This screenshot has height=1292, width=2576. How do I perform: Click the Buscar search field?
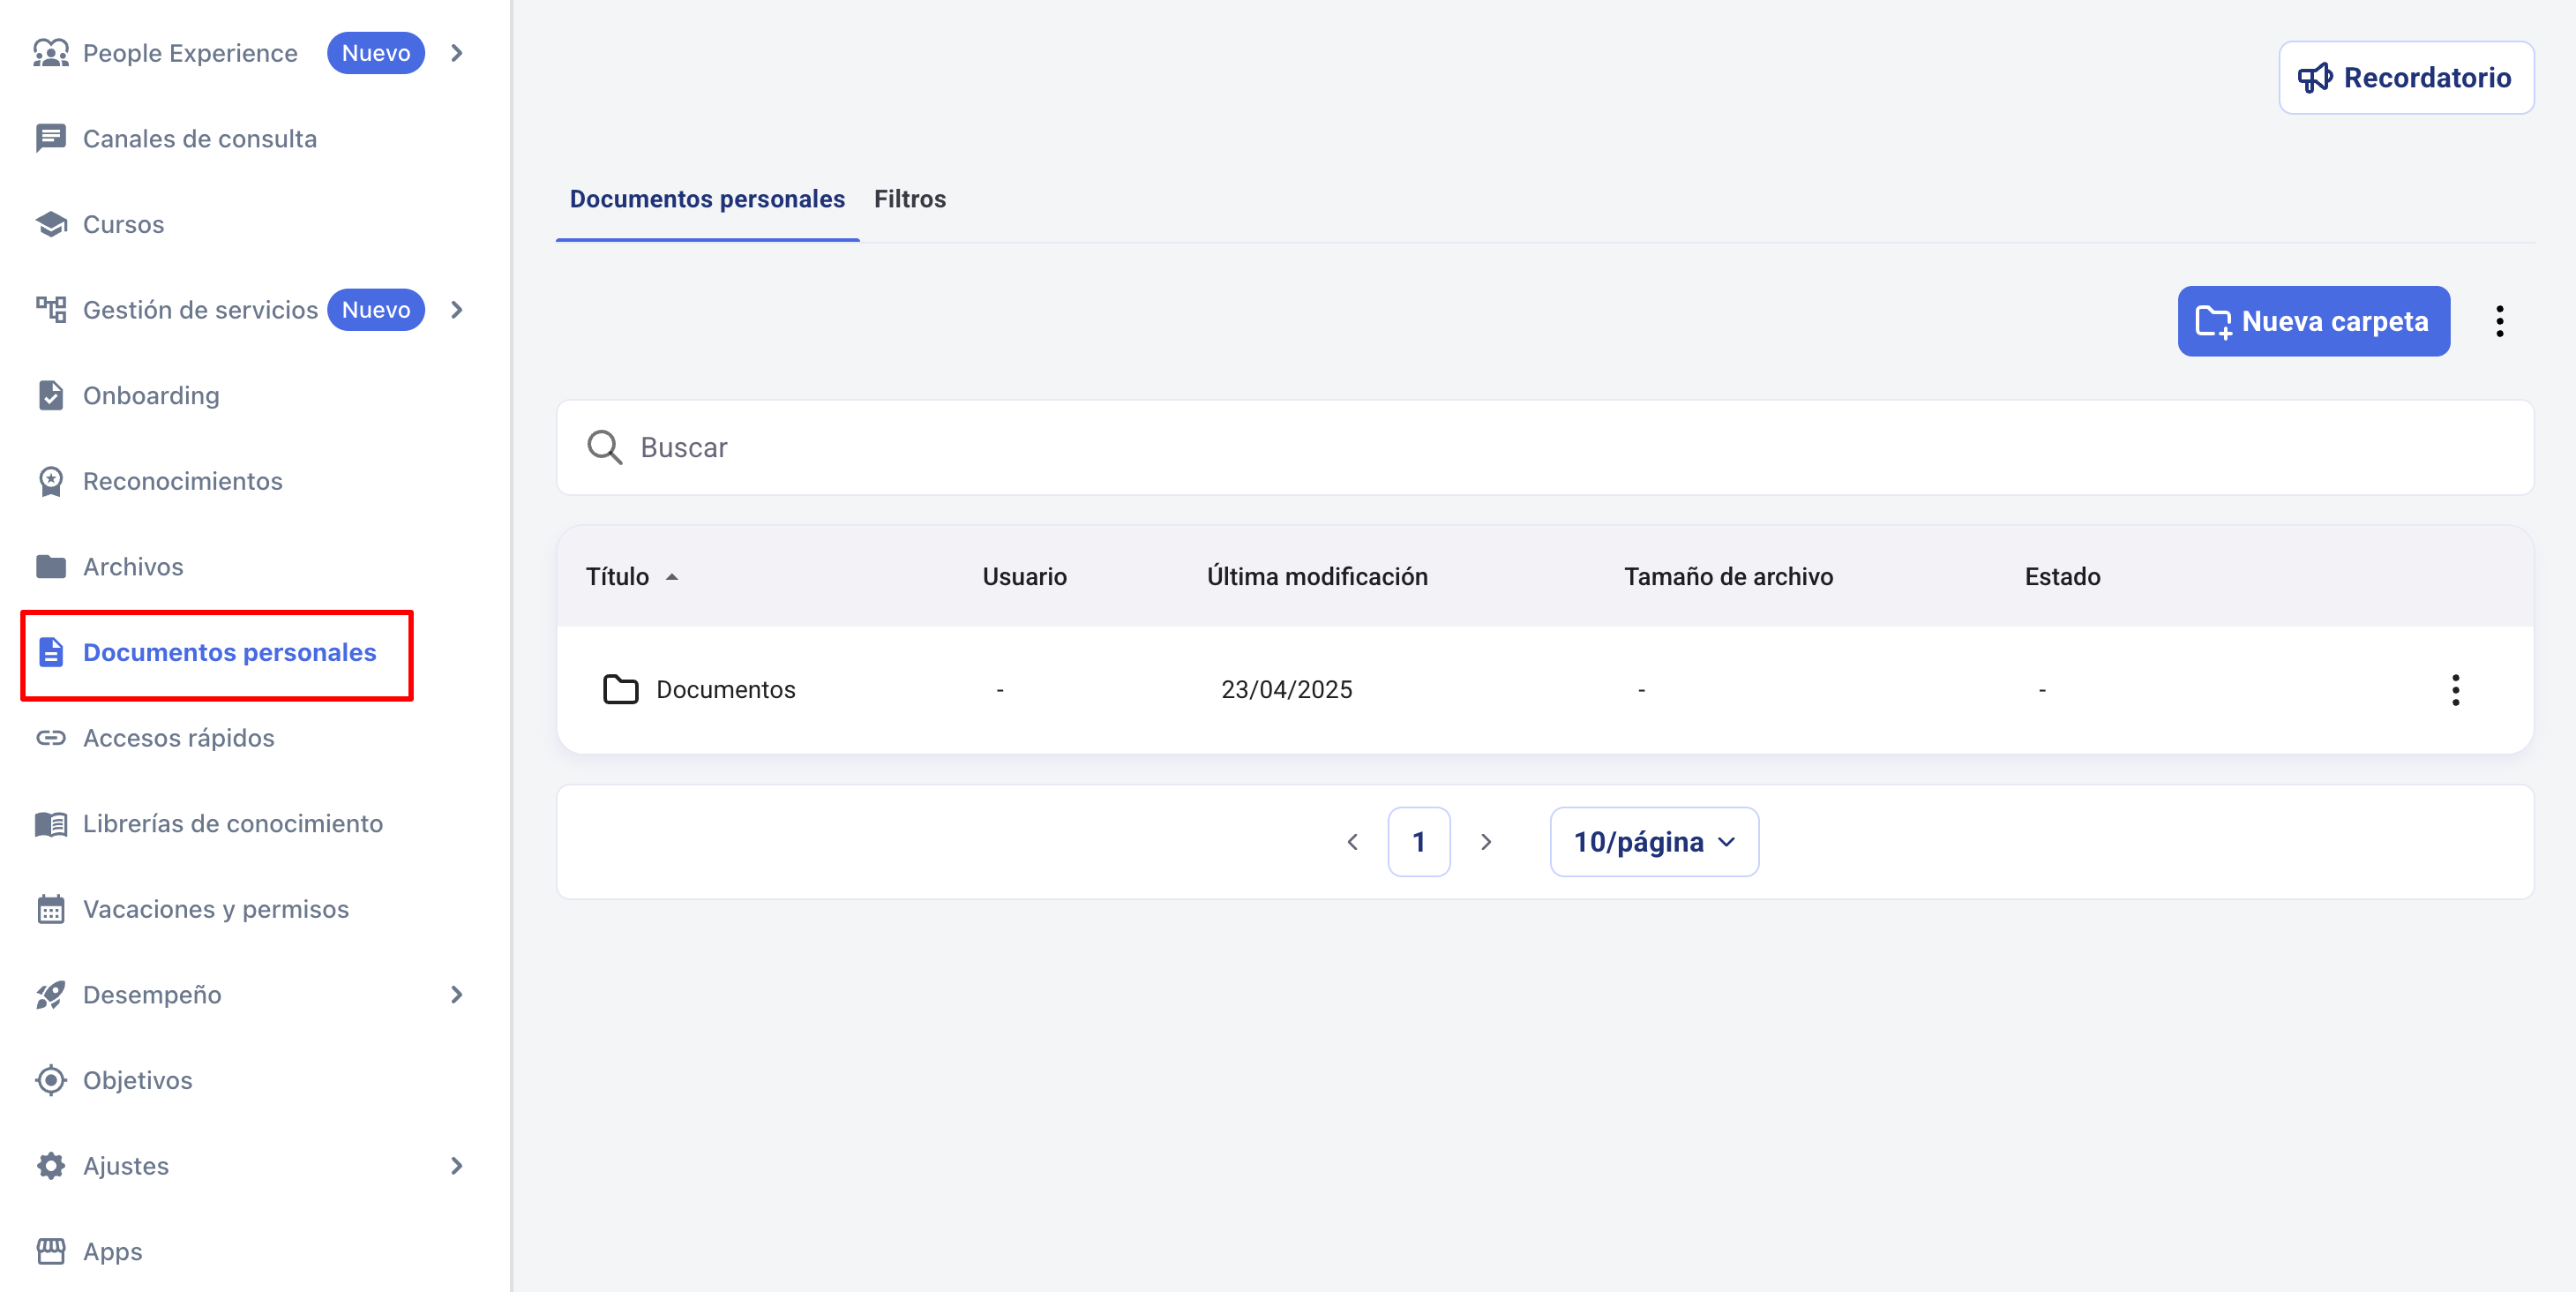[1545, 447]
